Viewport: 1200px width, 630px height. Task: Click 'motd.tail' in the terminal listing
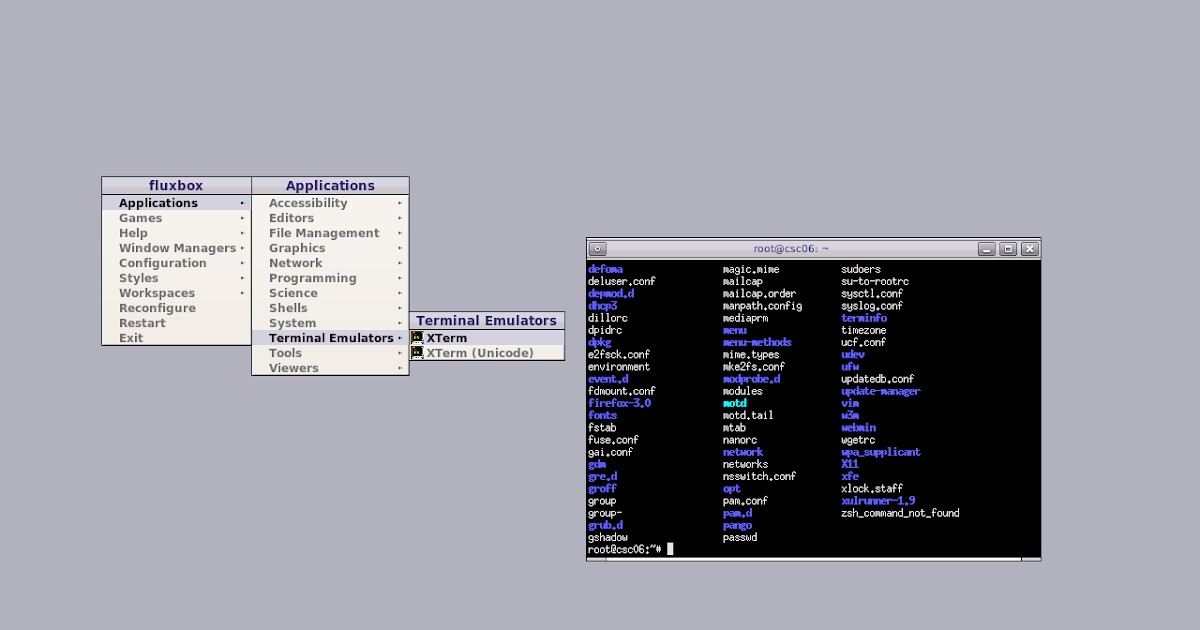[x=748, y=415]
